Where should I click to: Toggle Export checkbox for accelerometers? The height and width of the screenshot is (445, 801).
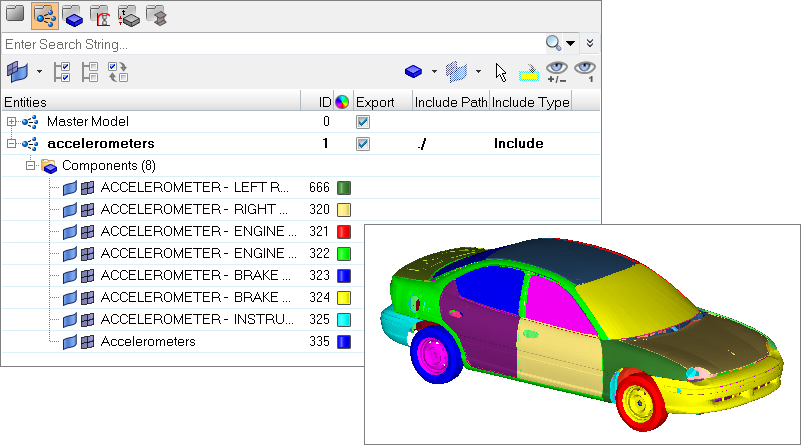tap(364, 144)
